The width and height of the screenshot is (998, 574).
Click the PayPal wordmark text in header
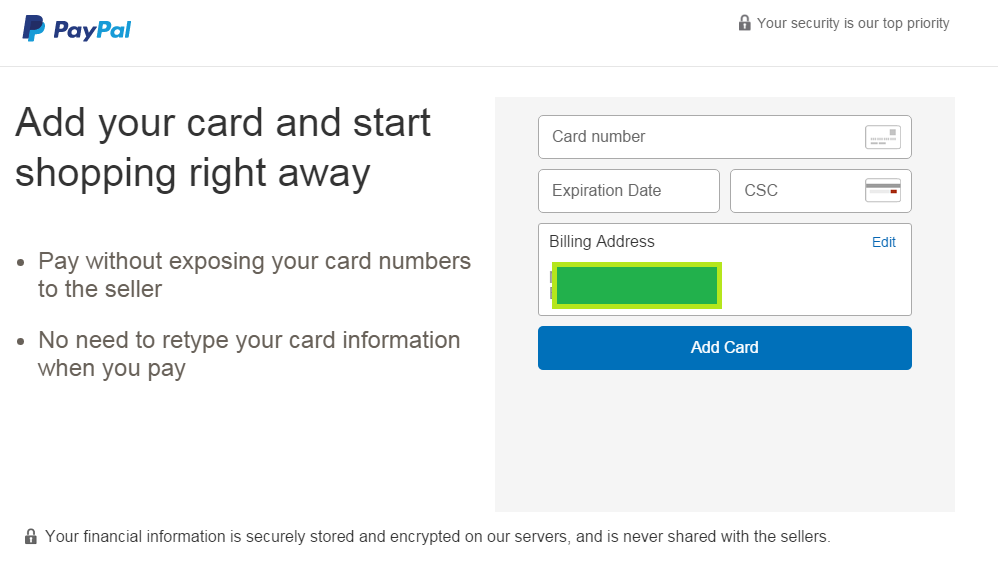coord(92,30)
